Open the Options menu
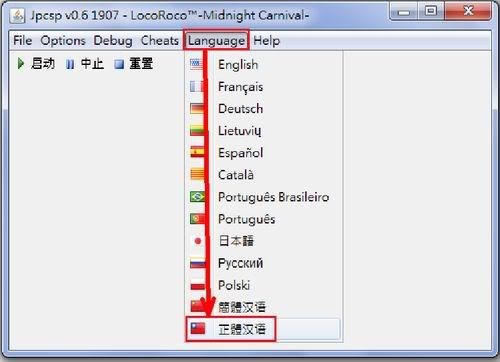The width and height of the screenshot is (500, 362). tap(63, 41)
